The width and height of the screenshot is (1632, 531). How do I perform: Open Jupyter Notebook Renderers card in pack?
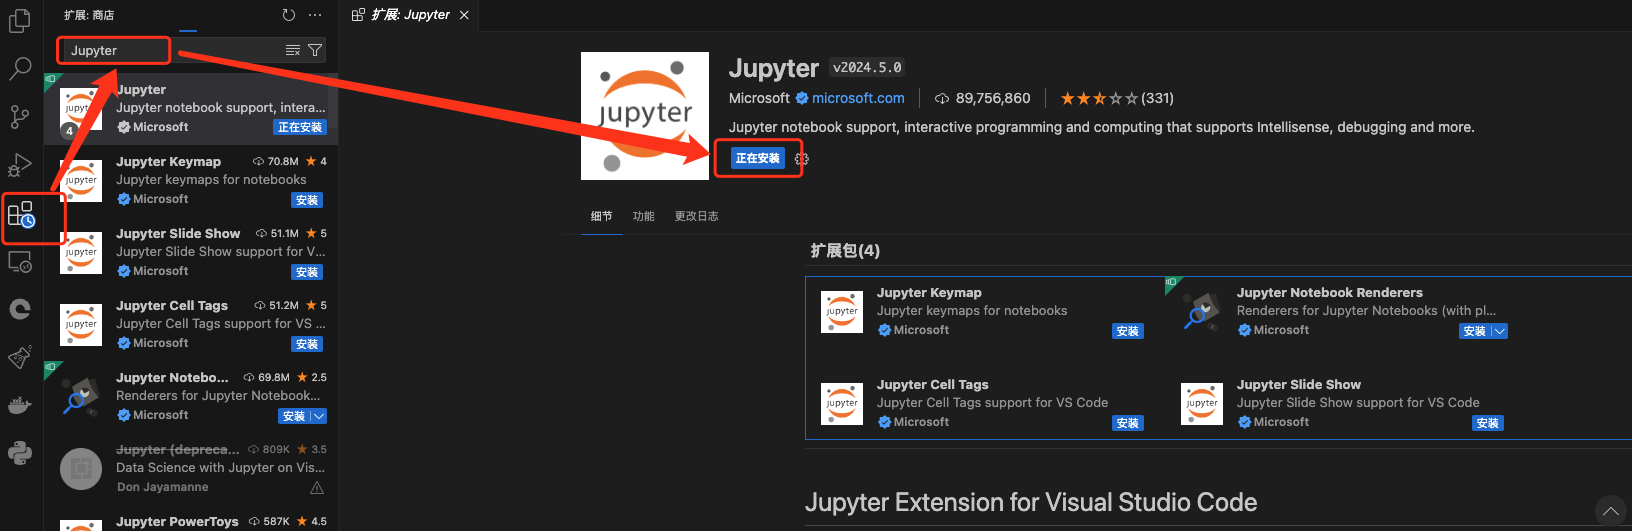pyautogui.click(x=1345, y=311)
